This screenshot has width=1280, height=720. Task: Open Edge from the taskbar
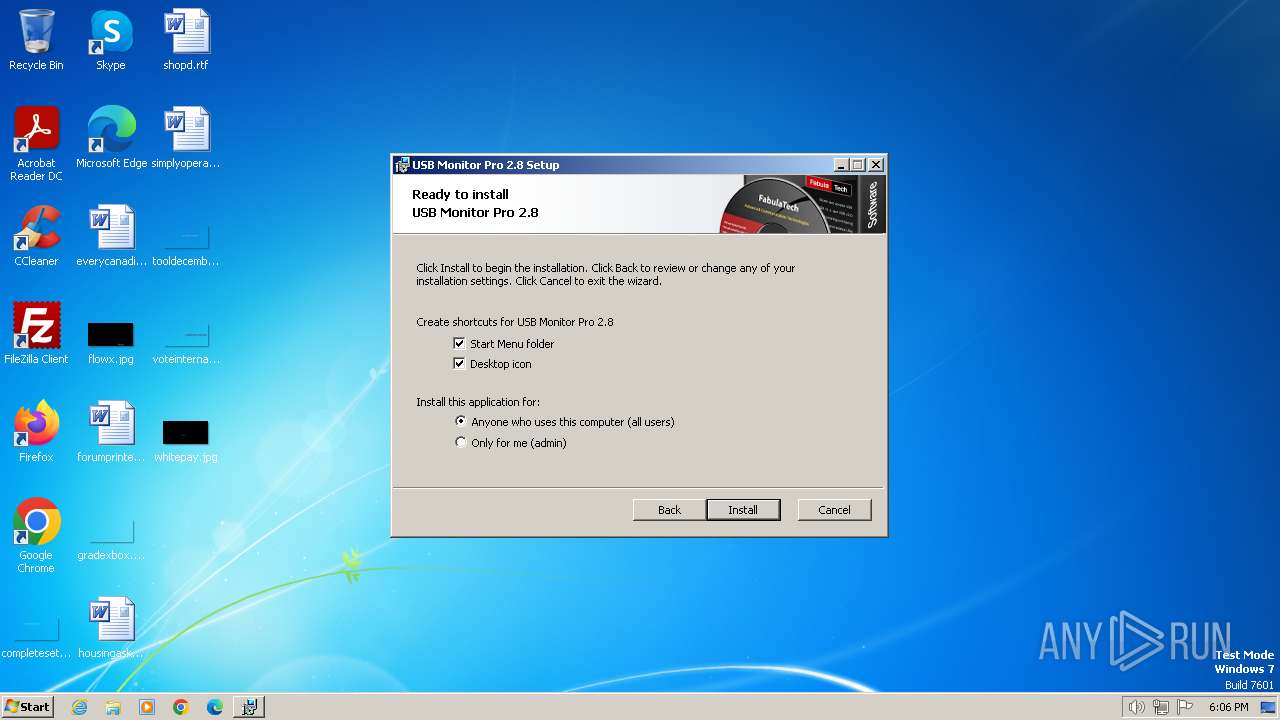click(215, 707)
